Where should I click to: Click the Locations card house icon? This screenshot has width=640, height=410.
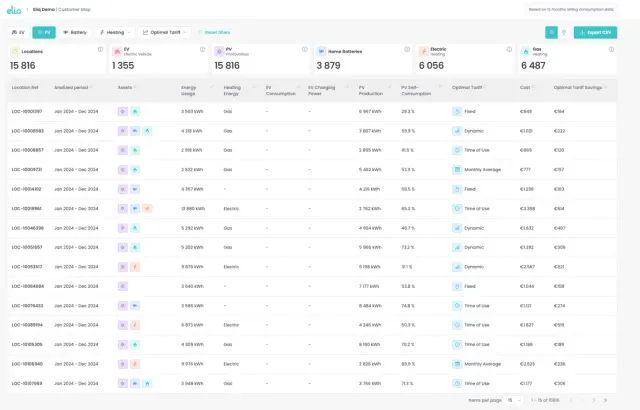click(15, 51)
